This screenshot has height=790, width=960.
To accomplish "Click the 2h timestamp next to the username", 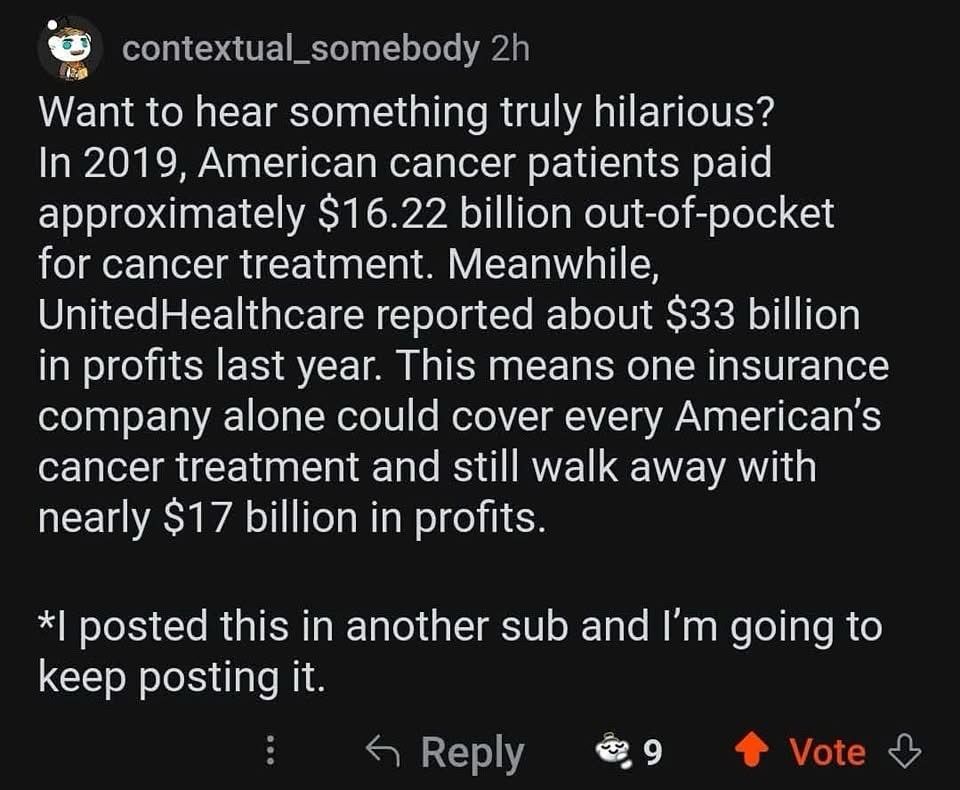I will pos(511,43).
